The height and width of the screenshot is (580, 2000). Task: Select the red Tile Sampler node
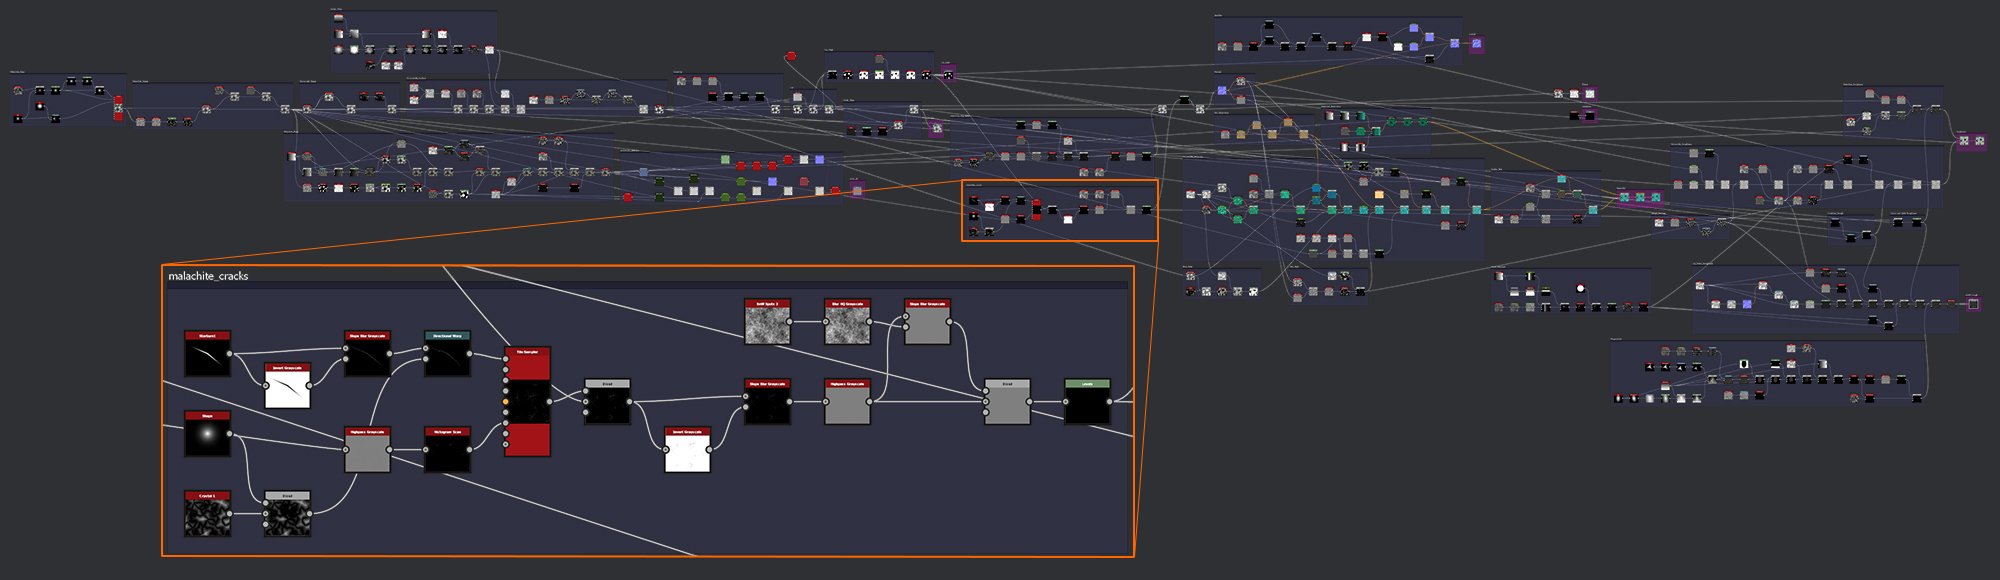pyautogui.click(x=527, y=402)
